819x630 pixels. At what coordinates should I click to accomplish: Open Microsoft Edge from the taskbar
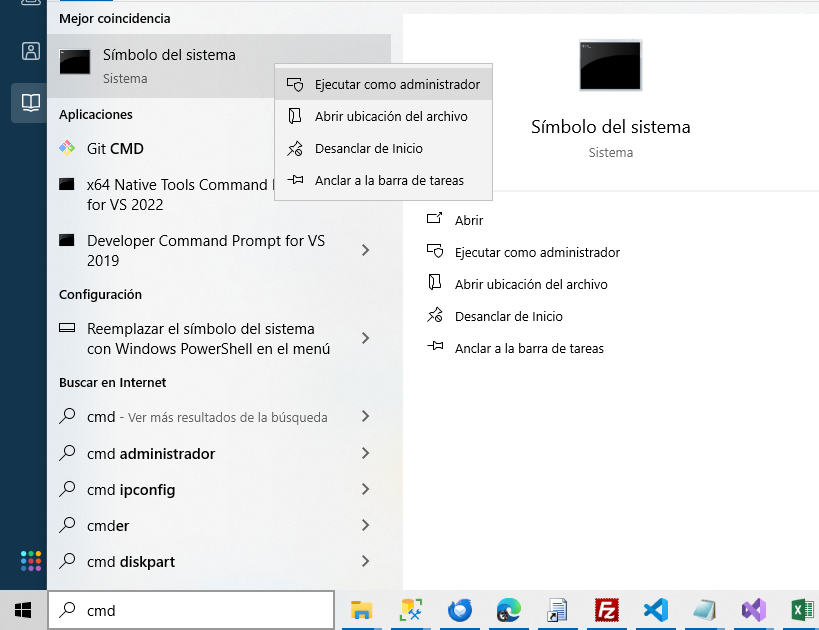(508, 610)
